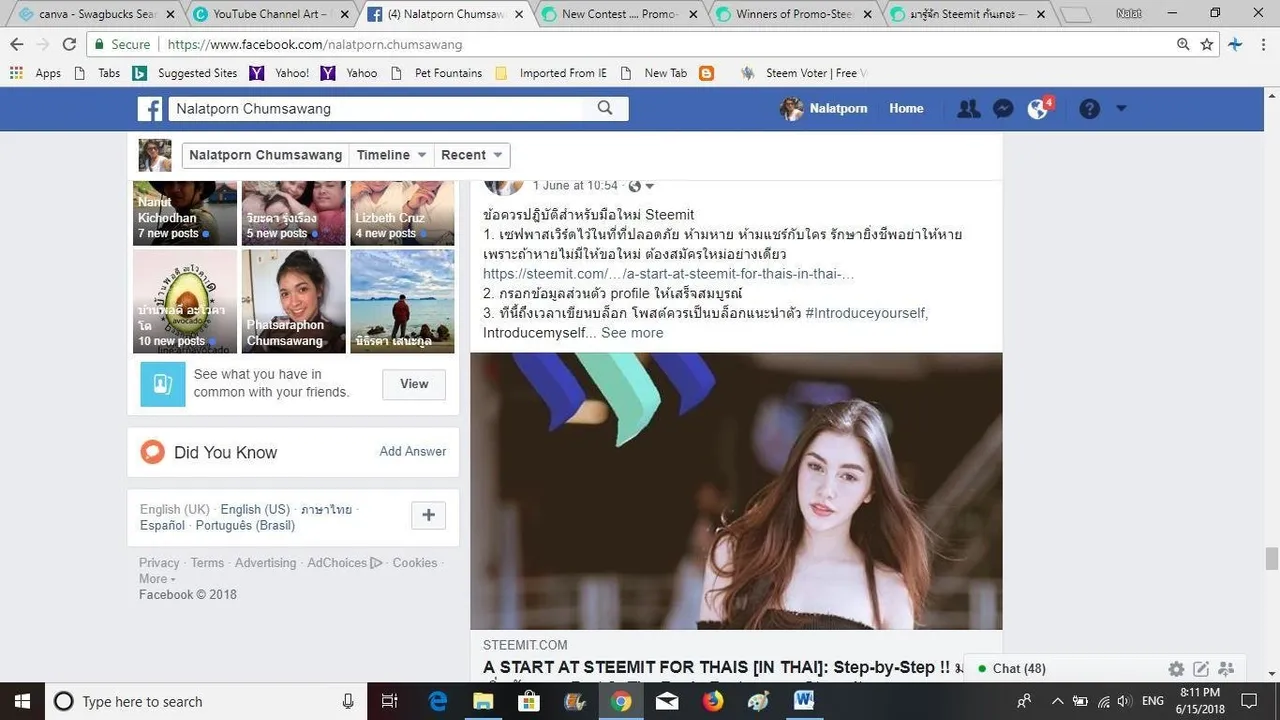Switch to the Winners of Promo-Steem tab

[794, 14]
